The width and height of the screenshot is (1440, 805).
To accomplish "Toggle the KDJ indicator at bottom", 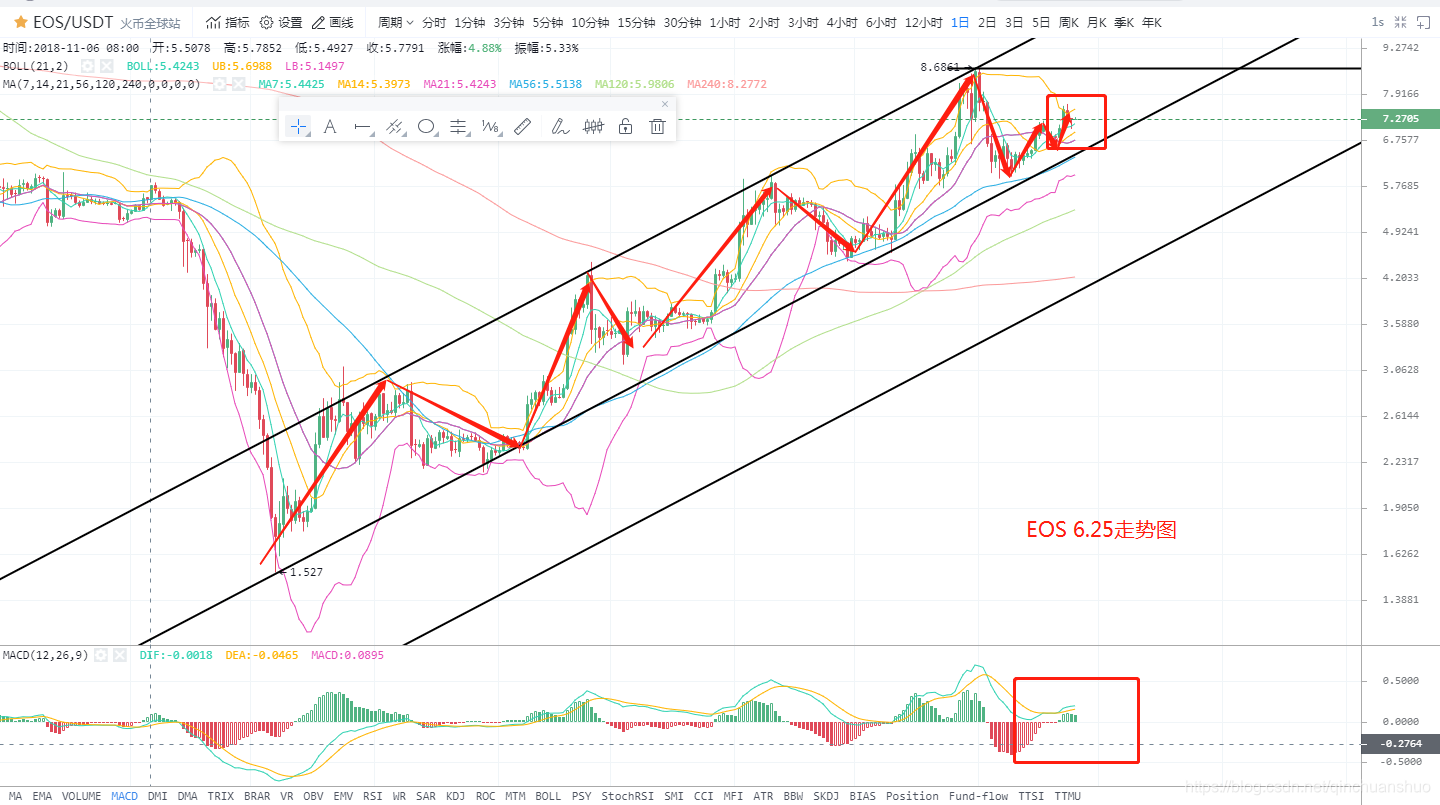I will pos(455,796).
